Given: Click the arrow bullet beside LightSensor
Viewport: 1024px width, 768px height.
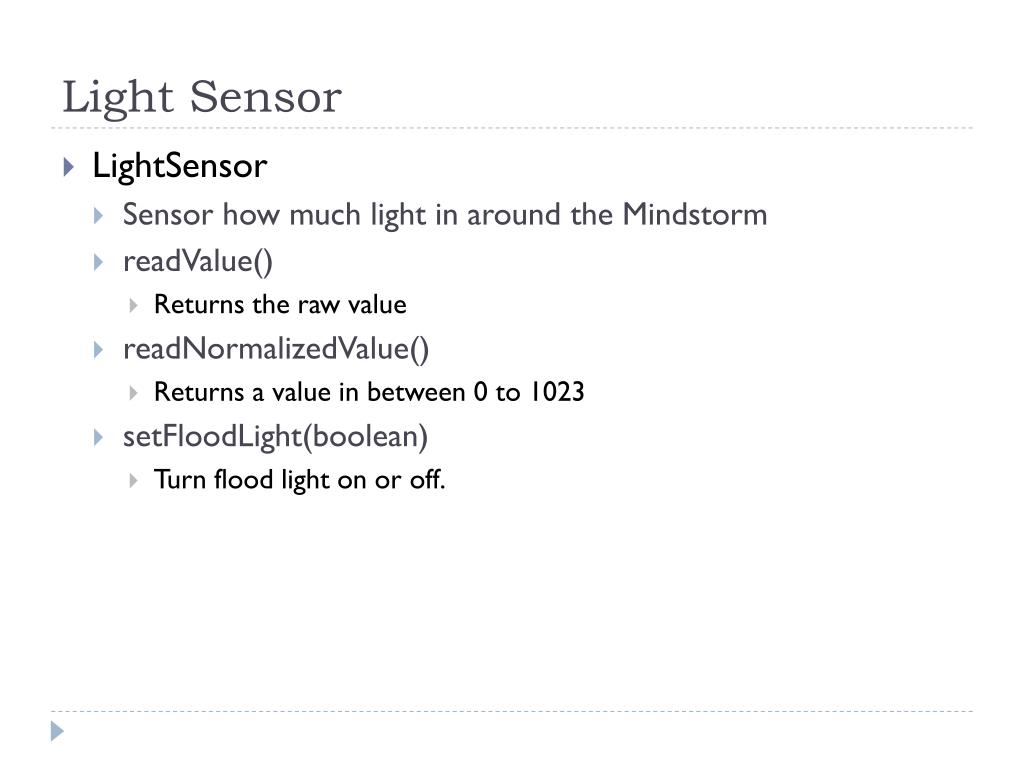Looking at the screenshot, I should (x=69, y=167).
